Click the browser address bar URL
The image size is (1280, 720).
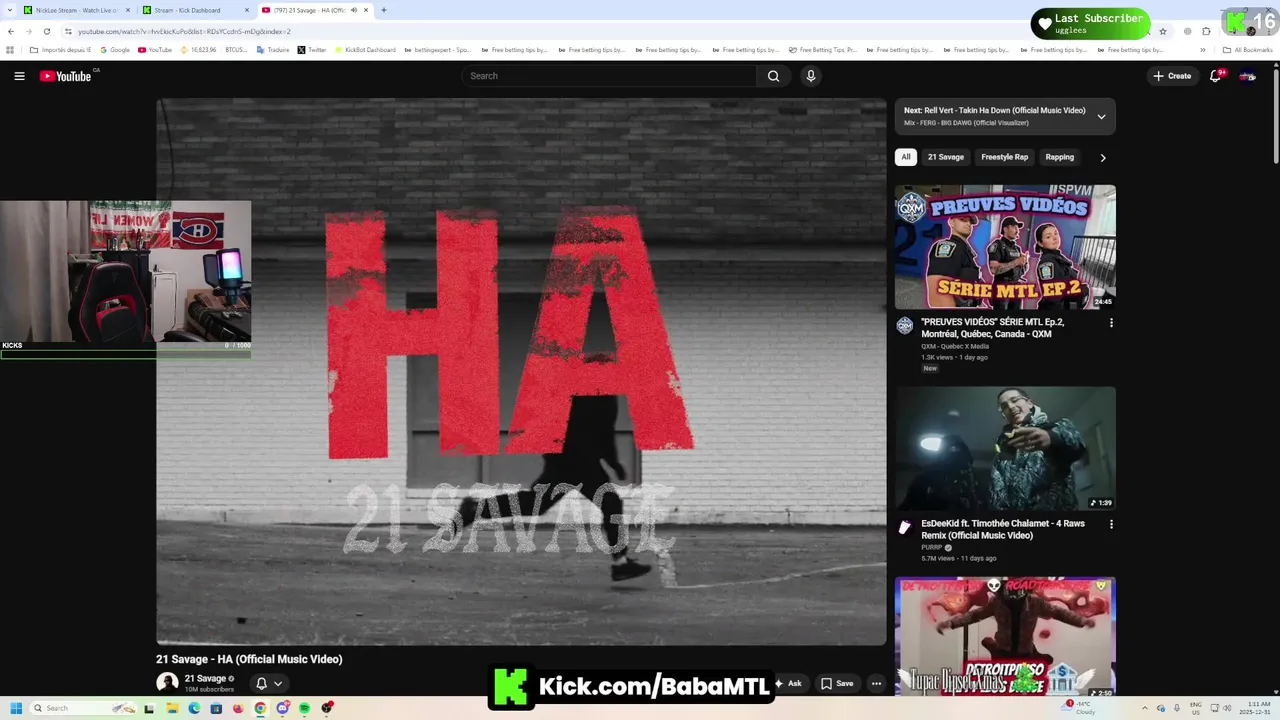click(x=185, y=31)
